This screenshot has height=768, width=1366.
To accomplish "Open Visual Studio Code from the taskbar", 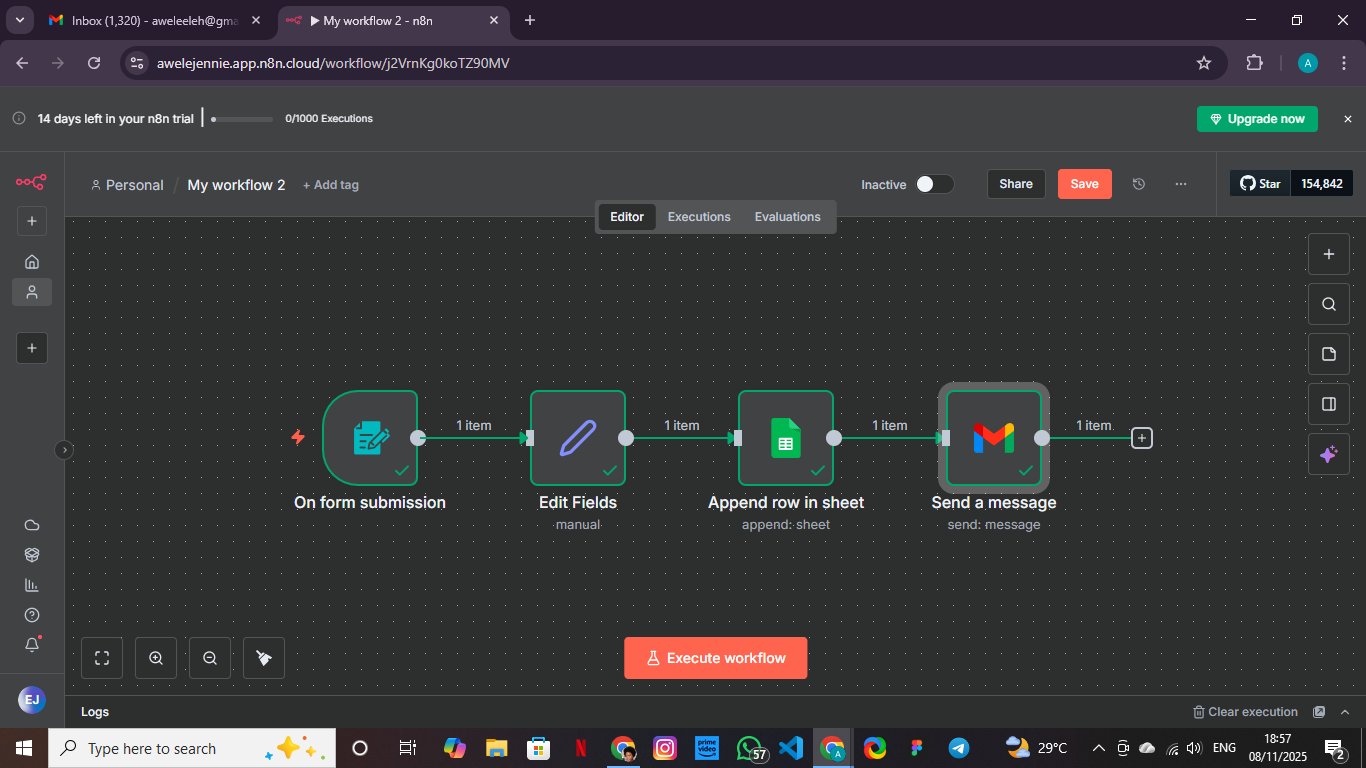I will pyautogui.click(x=790, y=748).
